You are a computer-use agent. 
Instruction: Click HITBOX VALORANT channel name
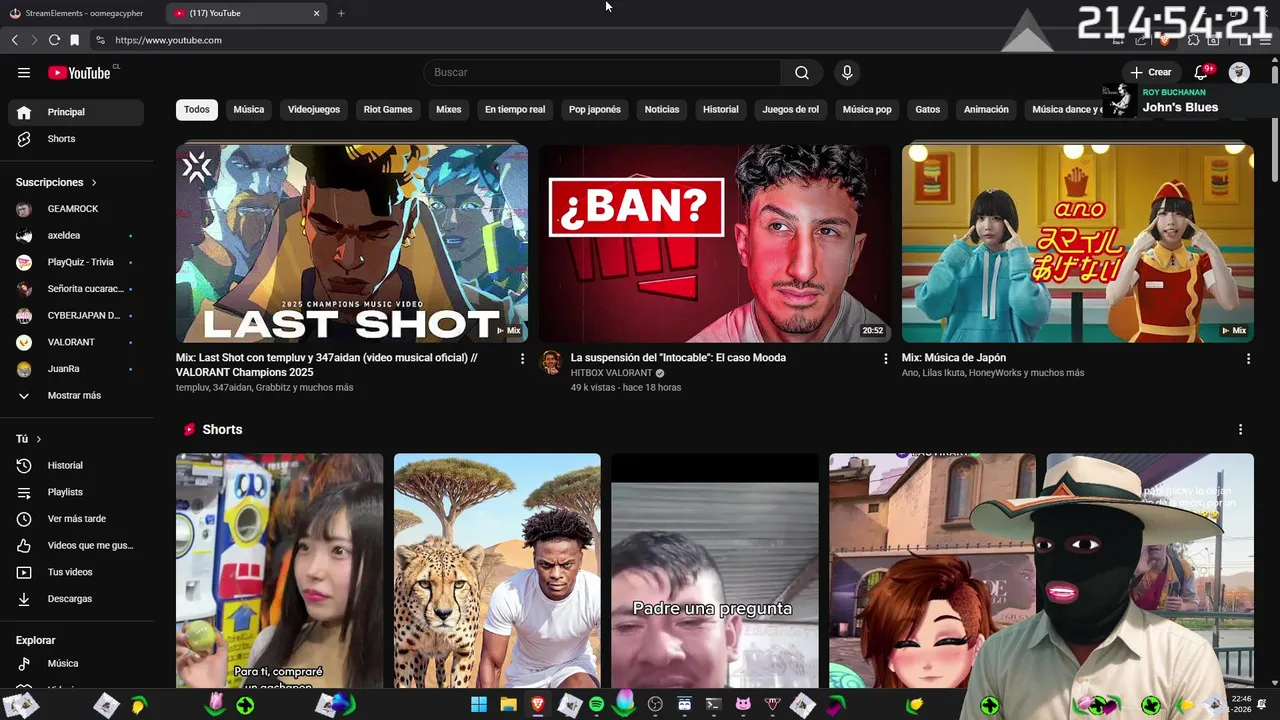point(612,373)
